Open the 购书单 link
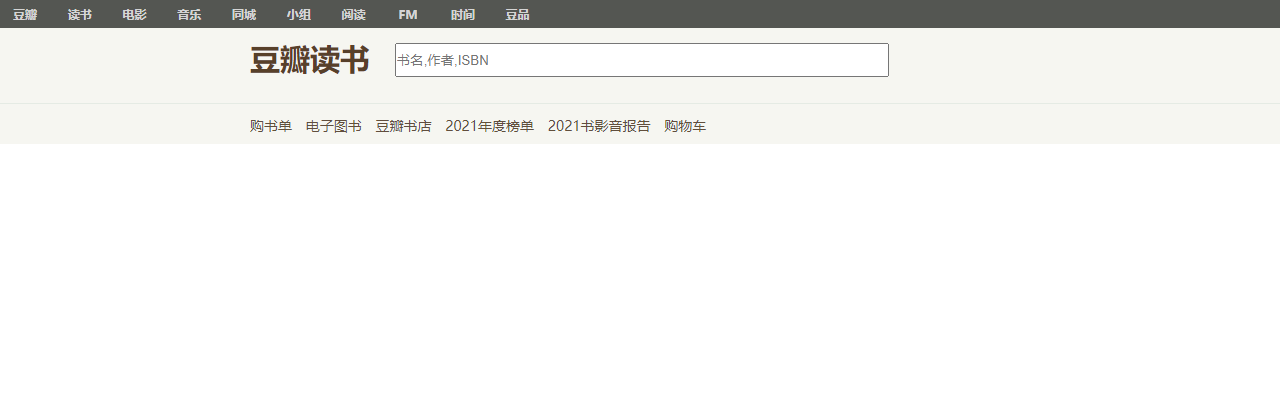The height and width of the screenshot is (407, 1280). click(271, 126)
